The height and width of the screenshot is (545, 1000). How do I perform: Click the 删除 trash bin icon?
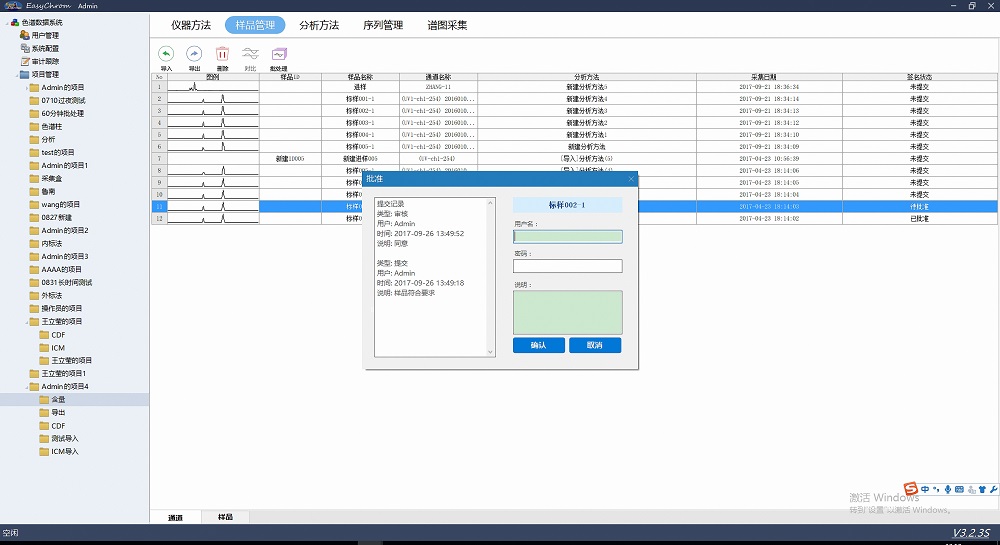222,54
